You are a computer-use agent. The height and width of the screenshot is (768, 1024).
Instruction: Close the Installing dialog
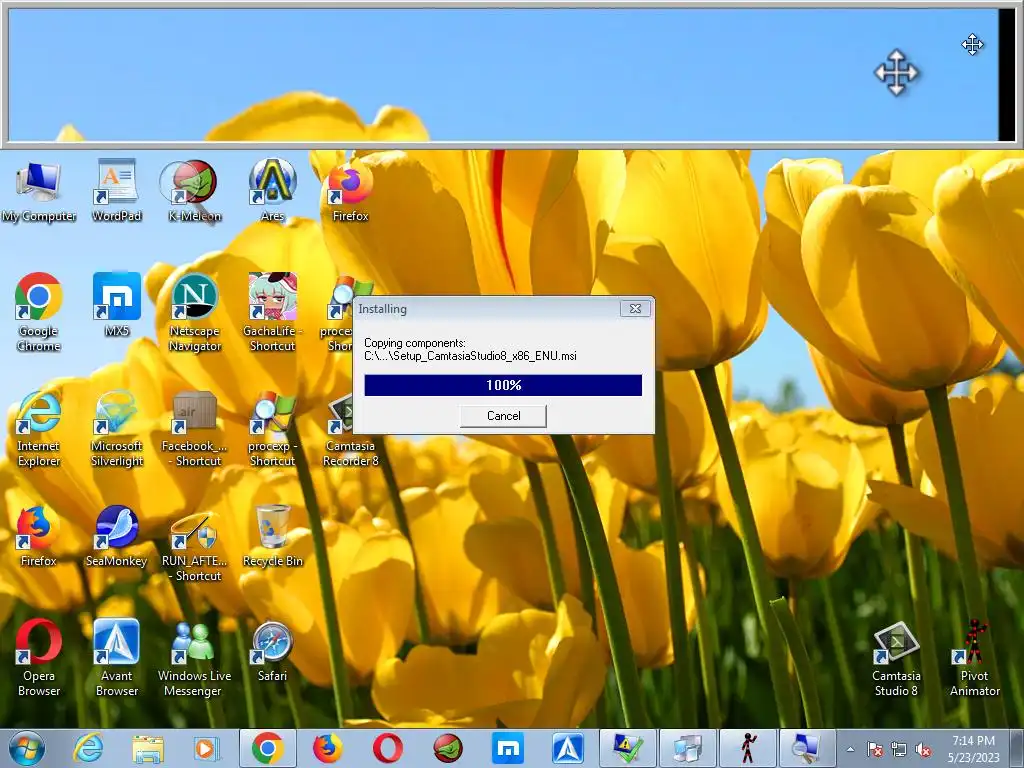click(x=635, y=308)
